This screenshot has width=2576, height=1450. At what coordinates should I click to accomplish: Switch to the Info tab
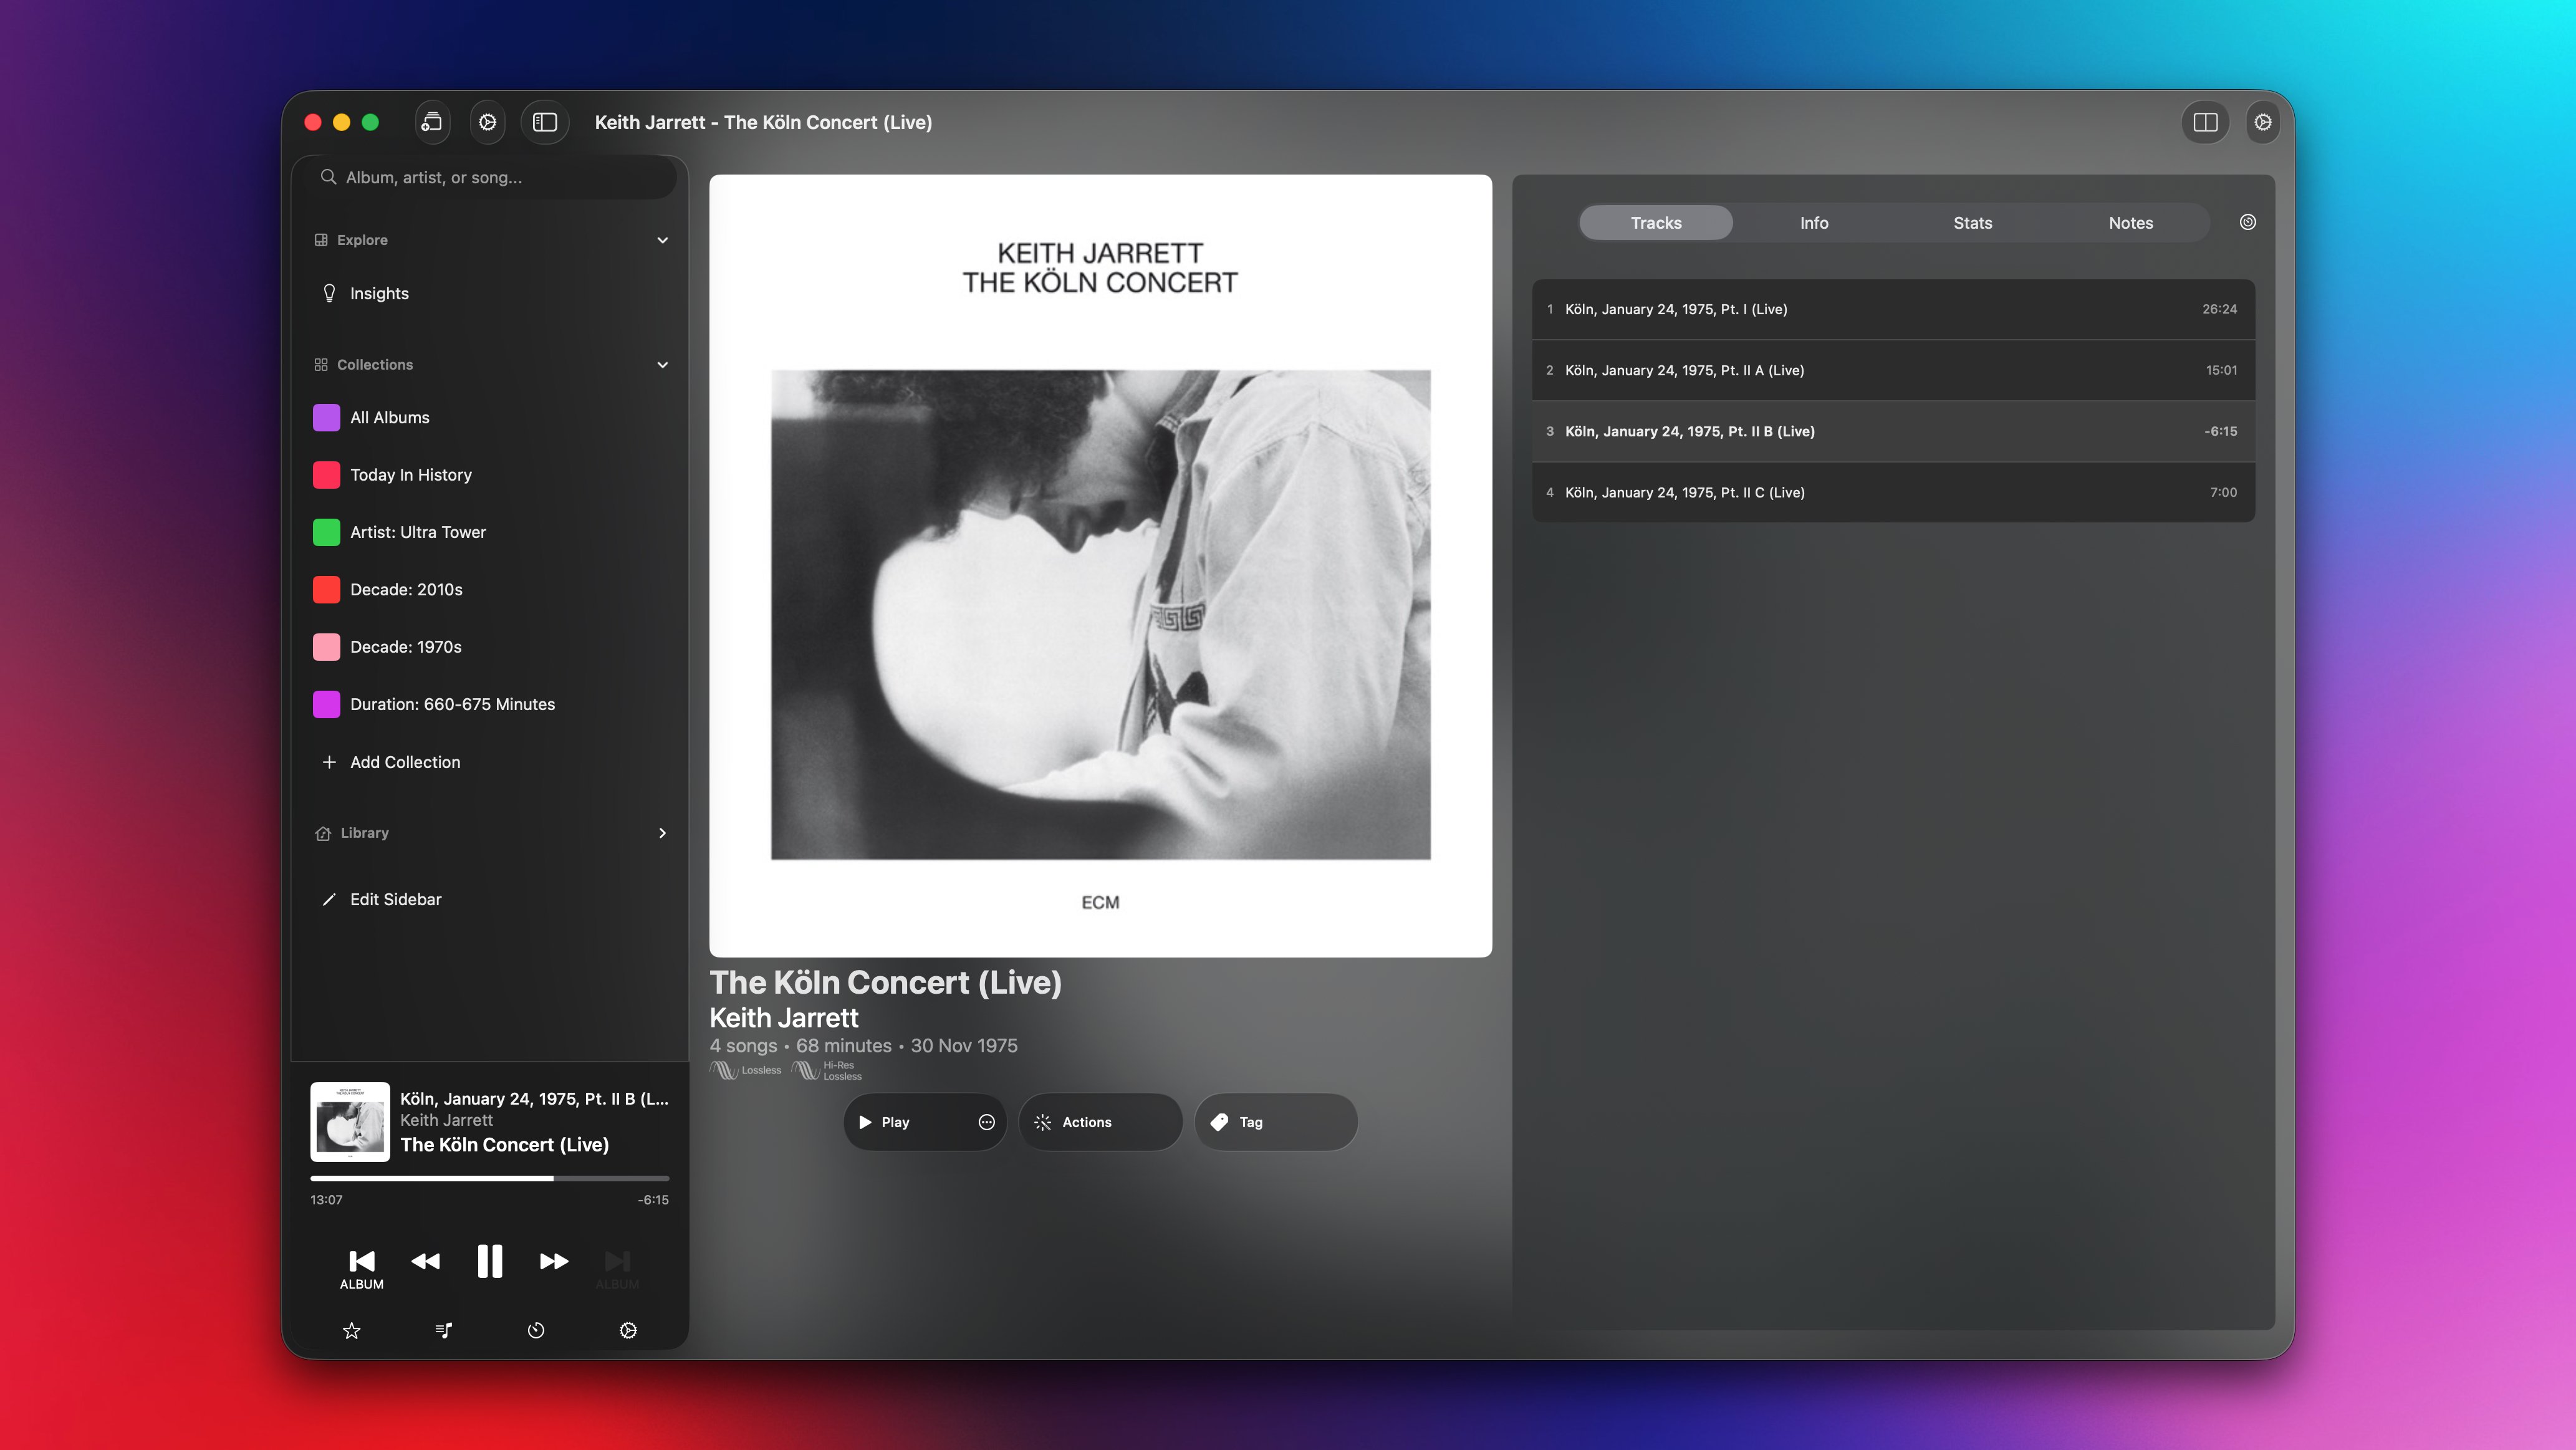click(1813, 222)
